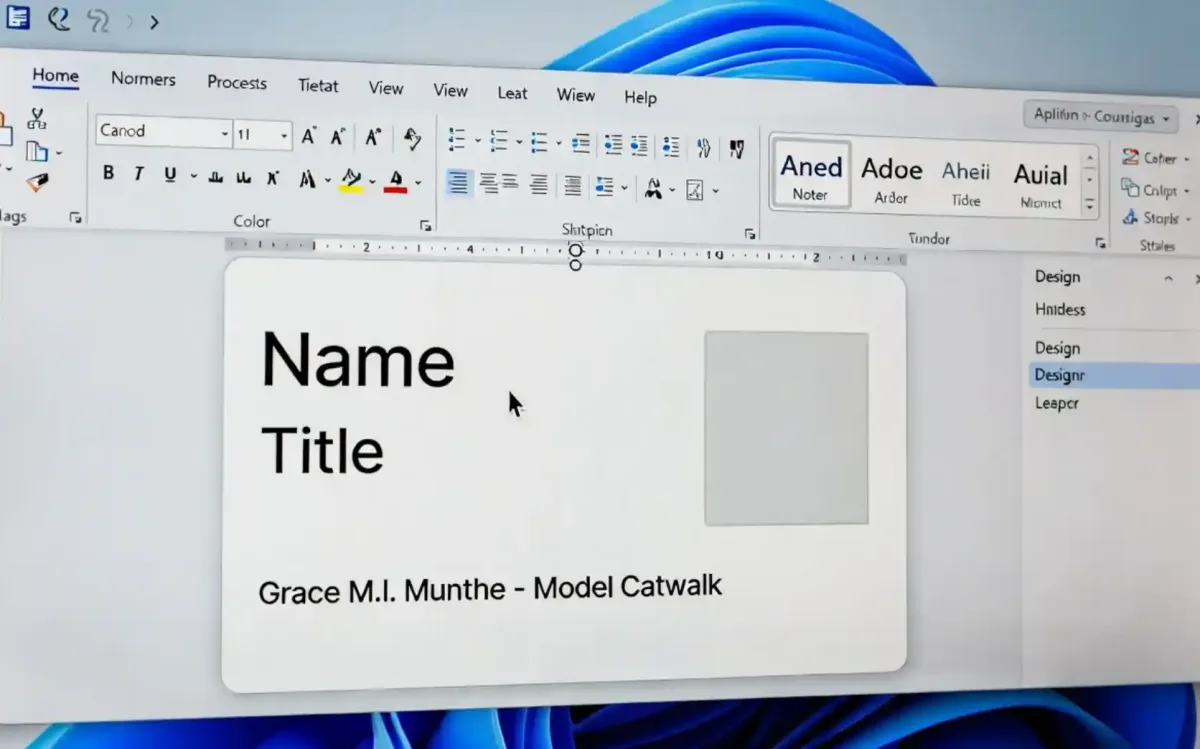Click the undo arrow in title bar

coord(60,19)
